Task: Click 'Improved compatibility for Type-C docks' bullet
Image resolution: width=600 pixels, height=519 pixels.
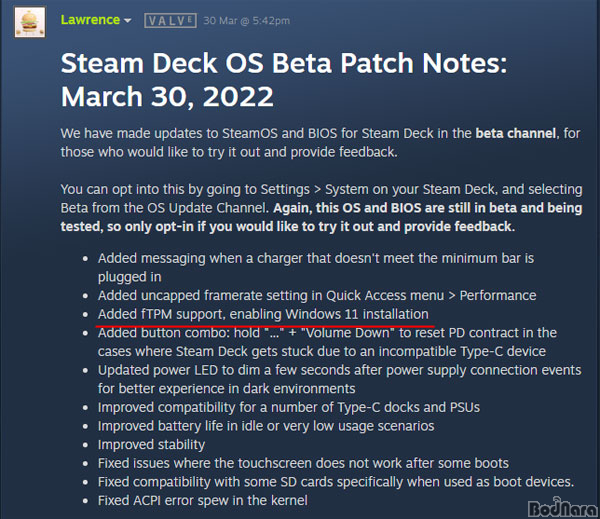Action: pos(289,407)
